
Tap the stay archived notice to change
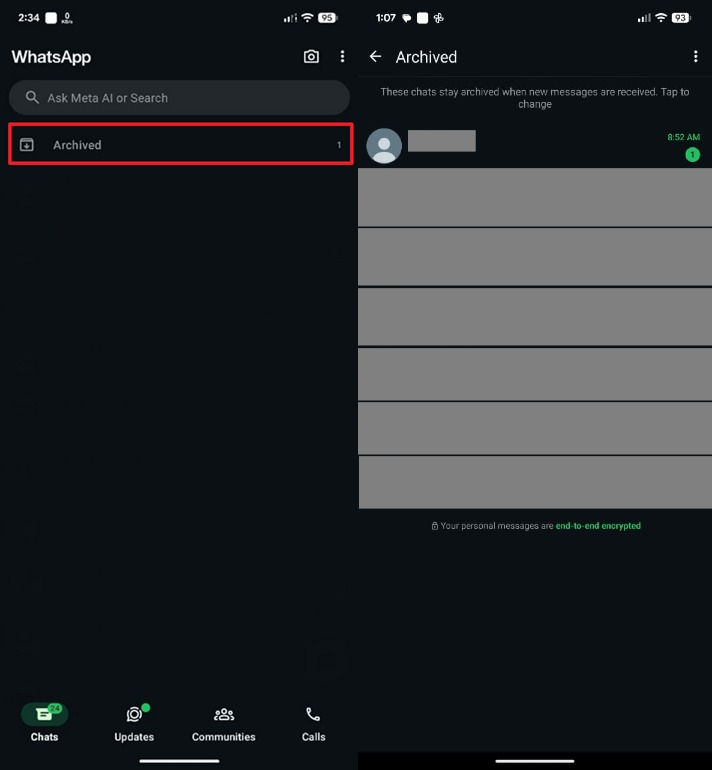click(x=535, y=98)
